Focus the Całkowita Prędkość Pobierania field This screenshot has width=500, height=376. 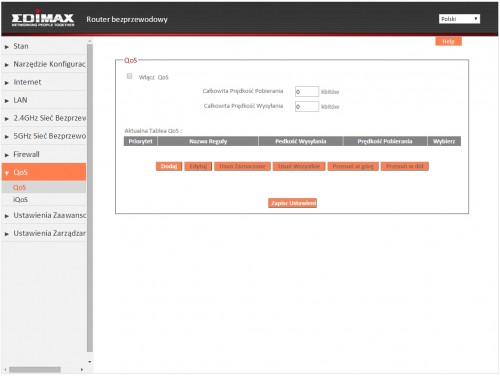(x=307, y=91)
